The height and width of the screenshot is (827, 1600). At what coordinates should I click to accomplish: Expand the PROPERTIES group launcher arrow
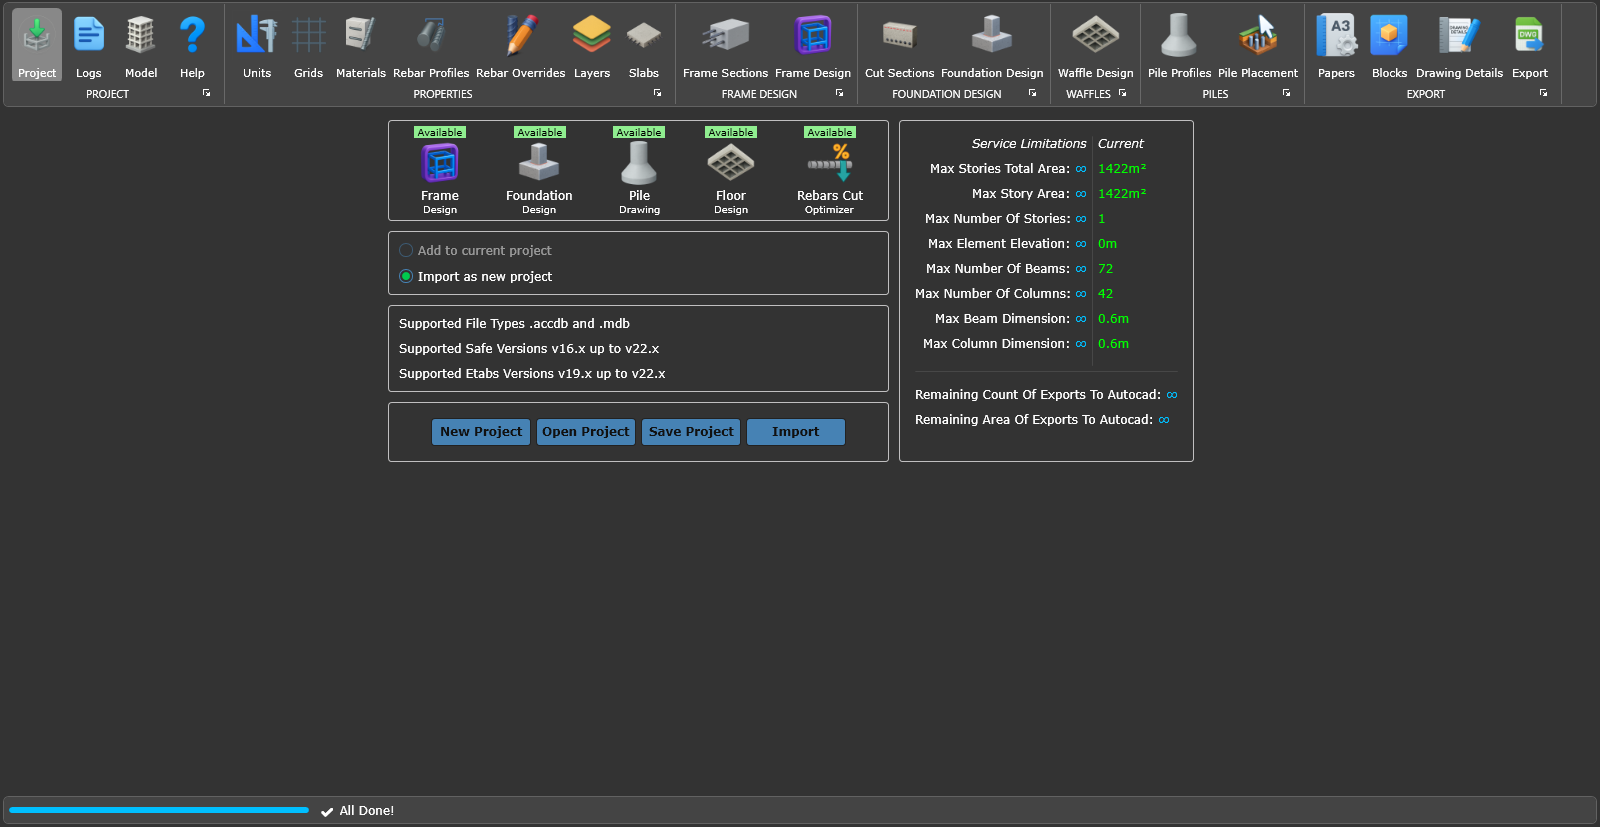[657, 94]
